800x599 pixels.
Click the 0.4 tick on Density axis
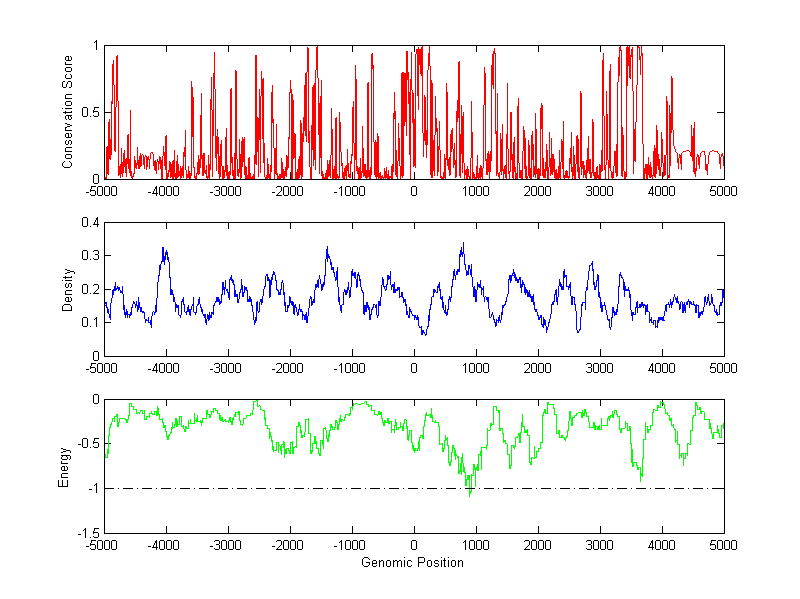point(88,223)
